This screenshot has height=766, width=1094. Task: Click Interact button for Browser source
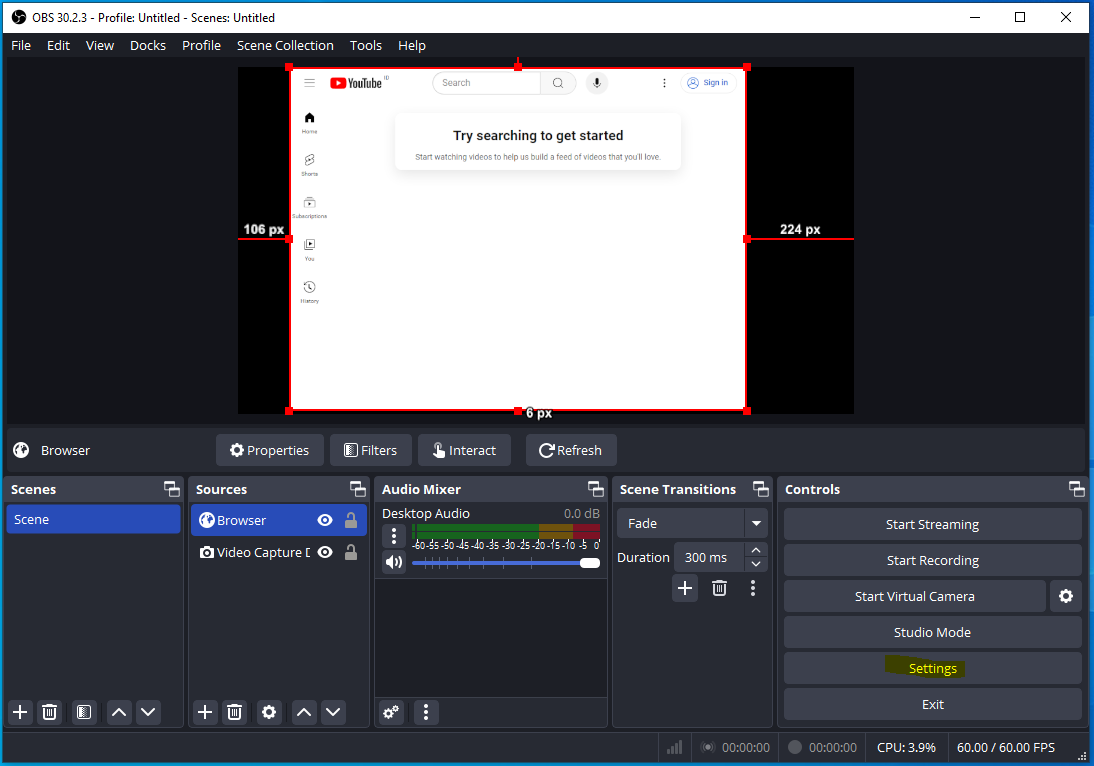coord(464,451)
